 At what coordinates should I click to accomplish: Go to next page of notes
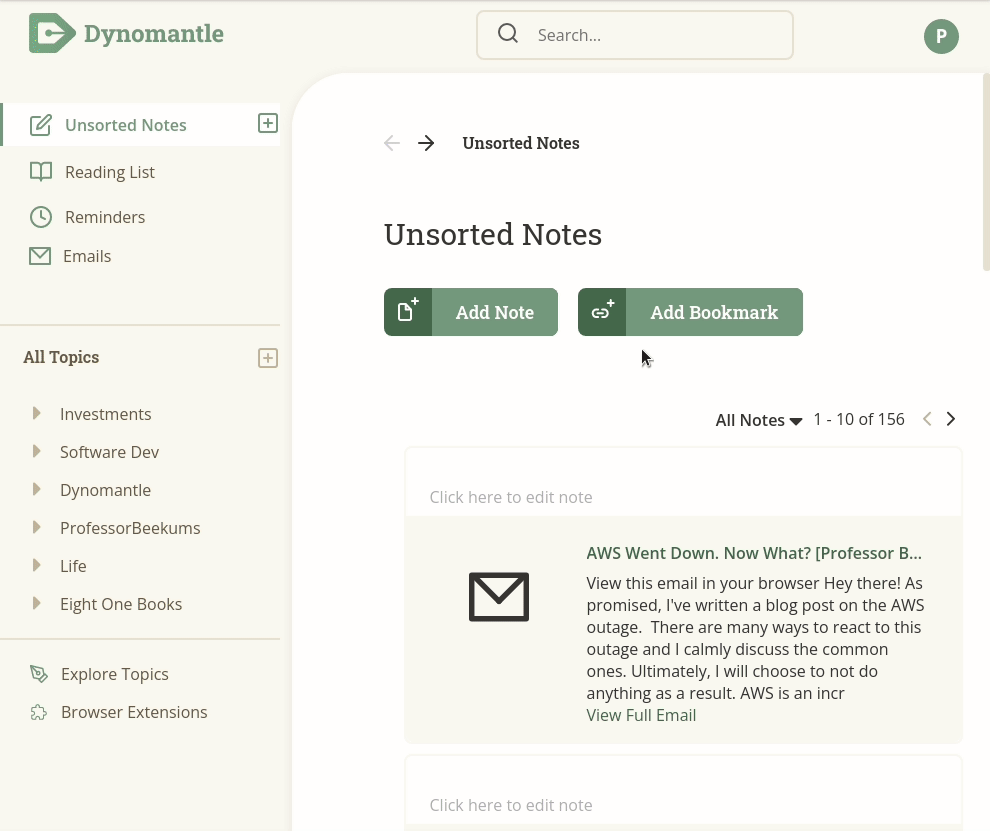tap(951, 419)
